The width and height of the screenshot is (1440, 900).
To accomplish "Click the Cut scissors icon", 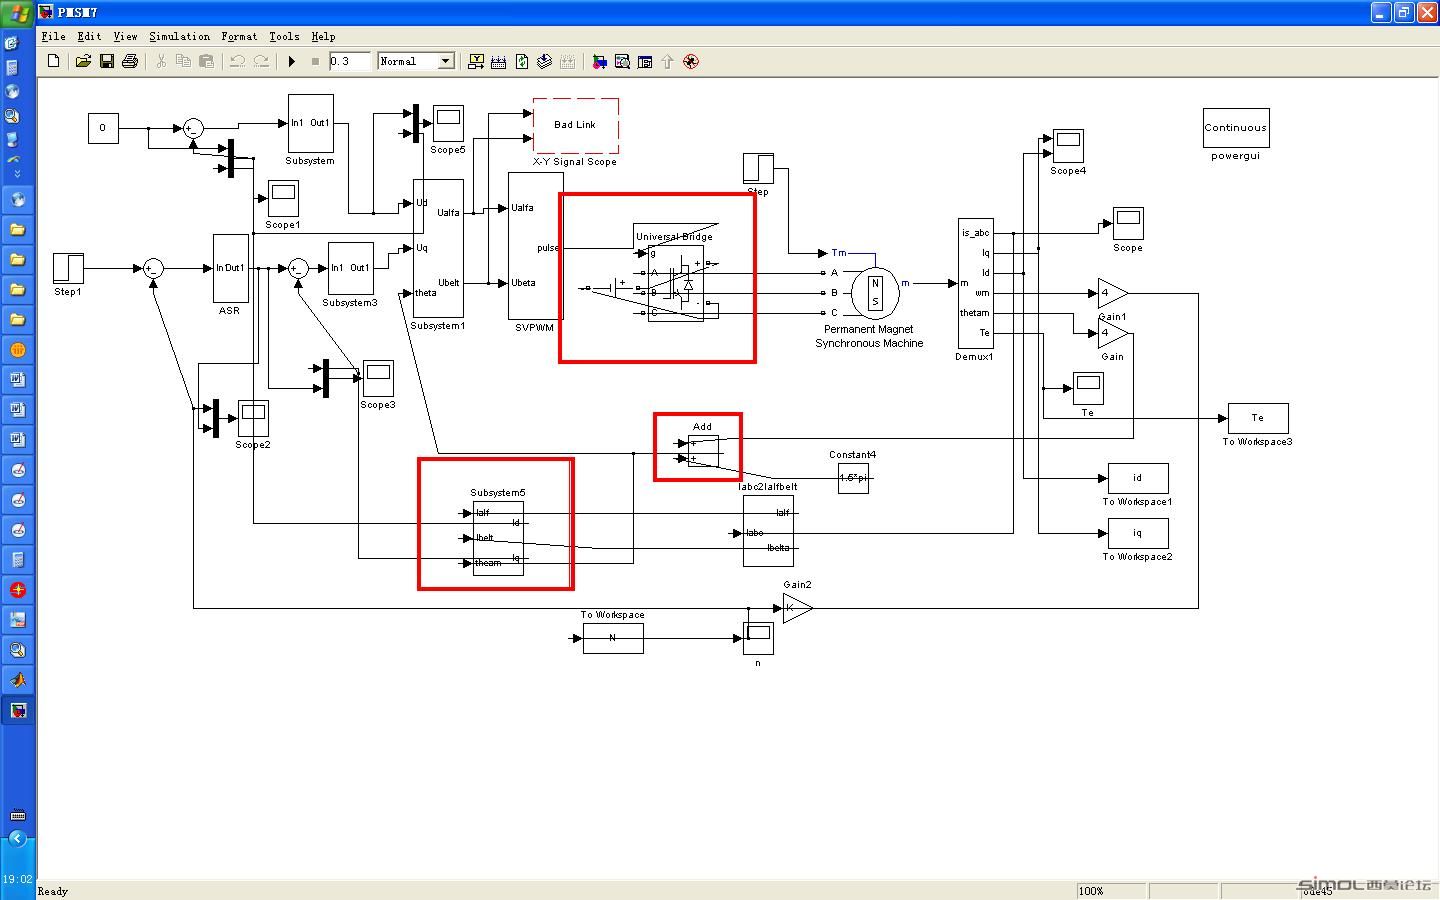I will coord(160,61).
